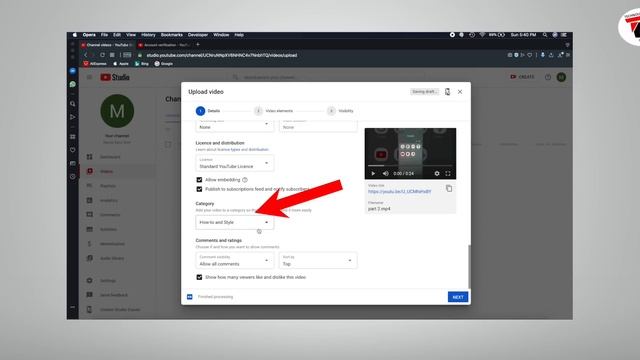The height and width of the screenshot is (360, 640).
Task: Copy the video link with copy icon
Action: pos(449,188)
